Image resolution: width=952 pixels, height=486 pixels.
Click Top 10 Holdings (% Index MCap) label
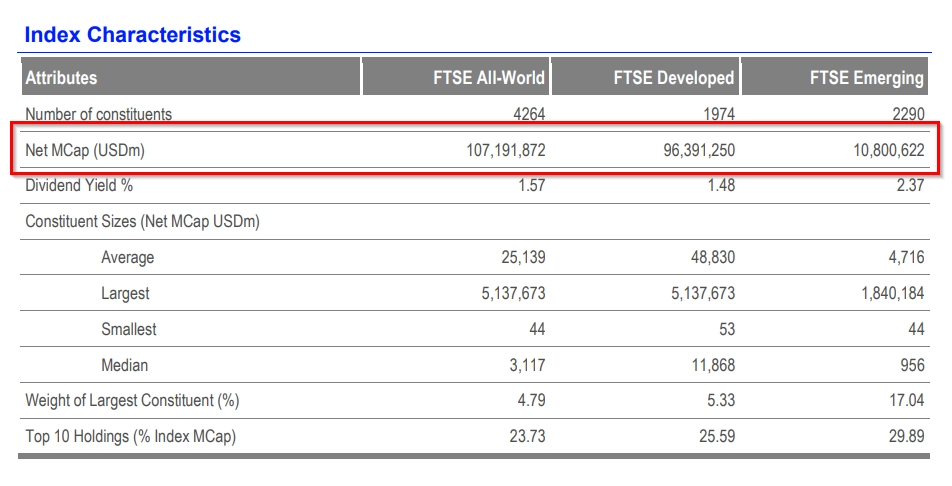131,437
